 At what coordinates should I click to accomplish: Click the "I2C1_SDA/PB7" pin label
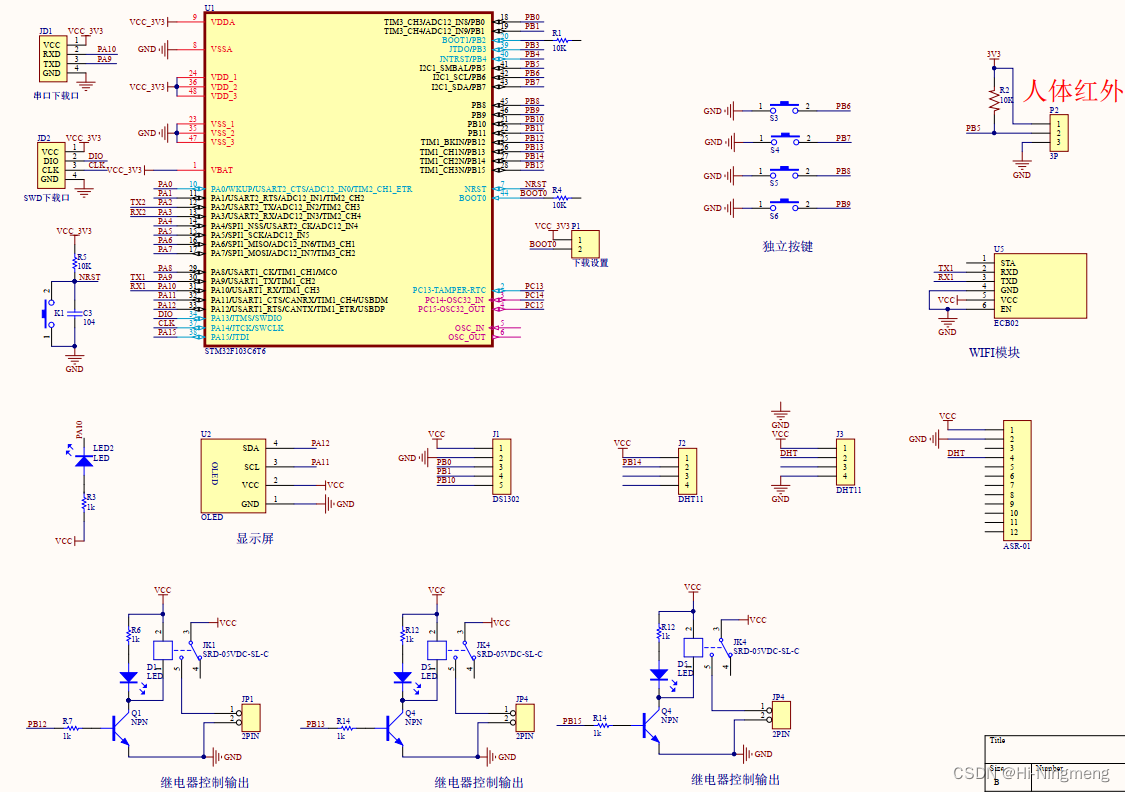458,87
